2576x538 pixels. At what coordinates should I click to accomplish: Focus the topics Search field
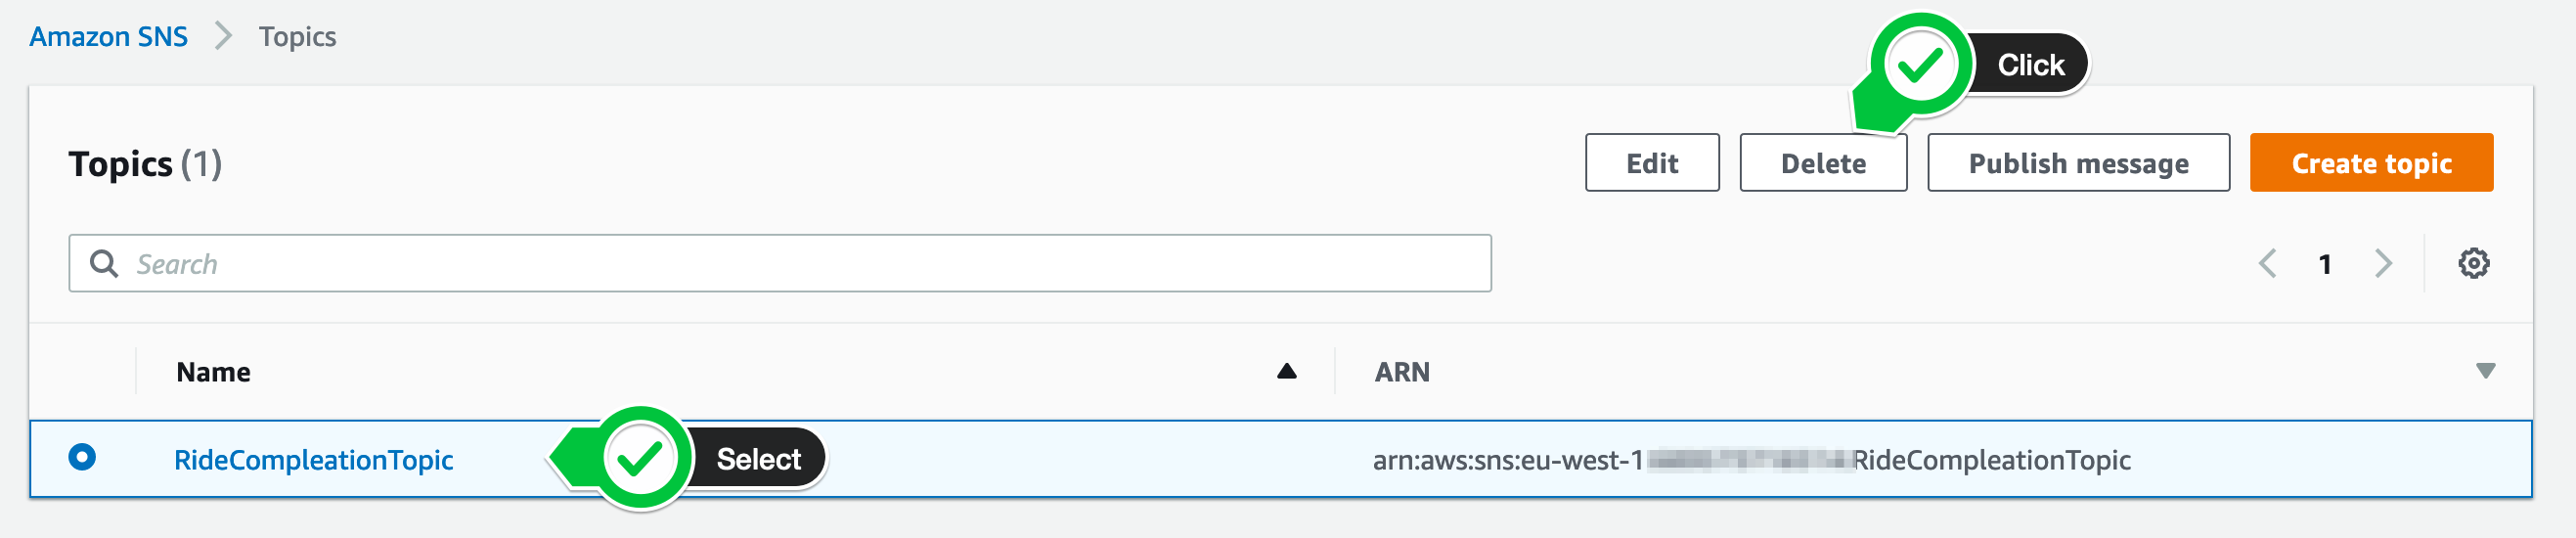pos(780,263)
